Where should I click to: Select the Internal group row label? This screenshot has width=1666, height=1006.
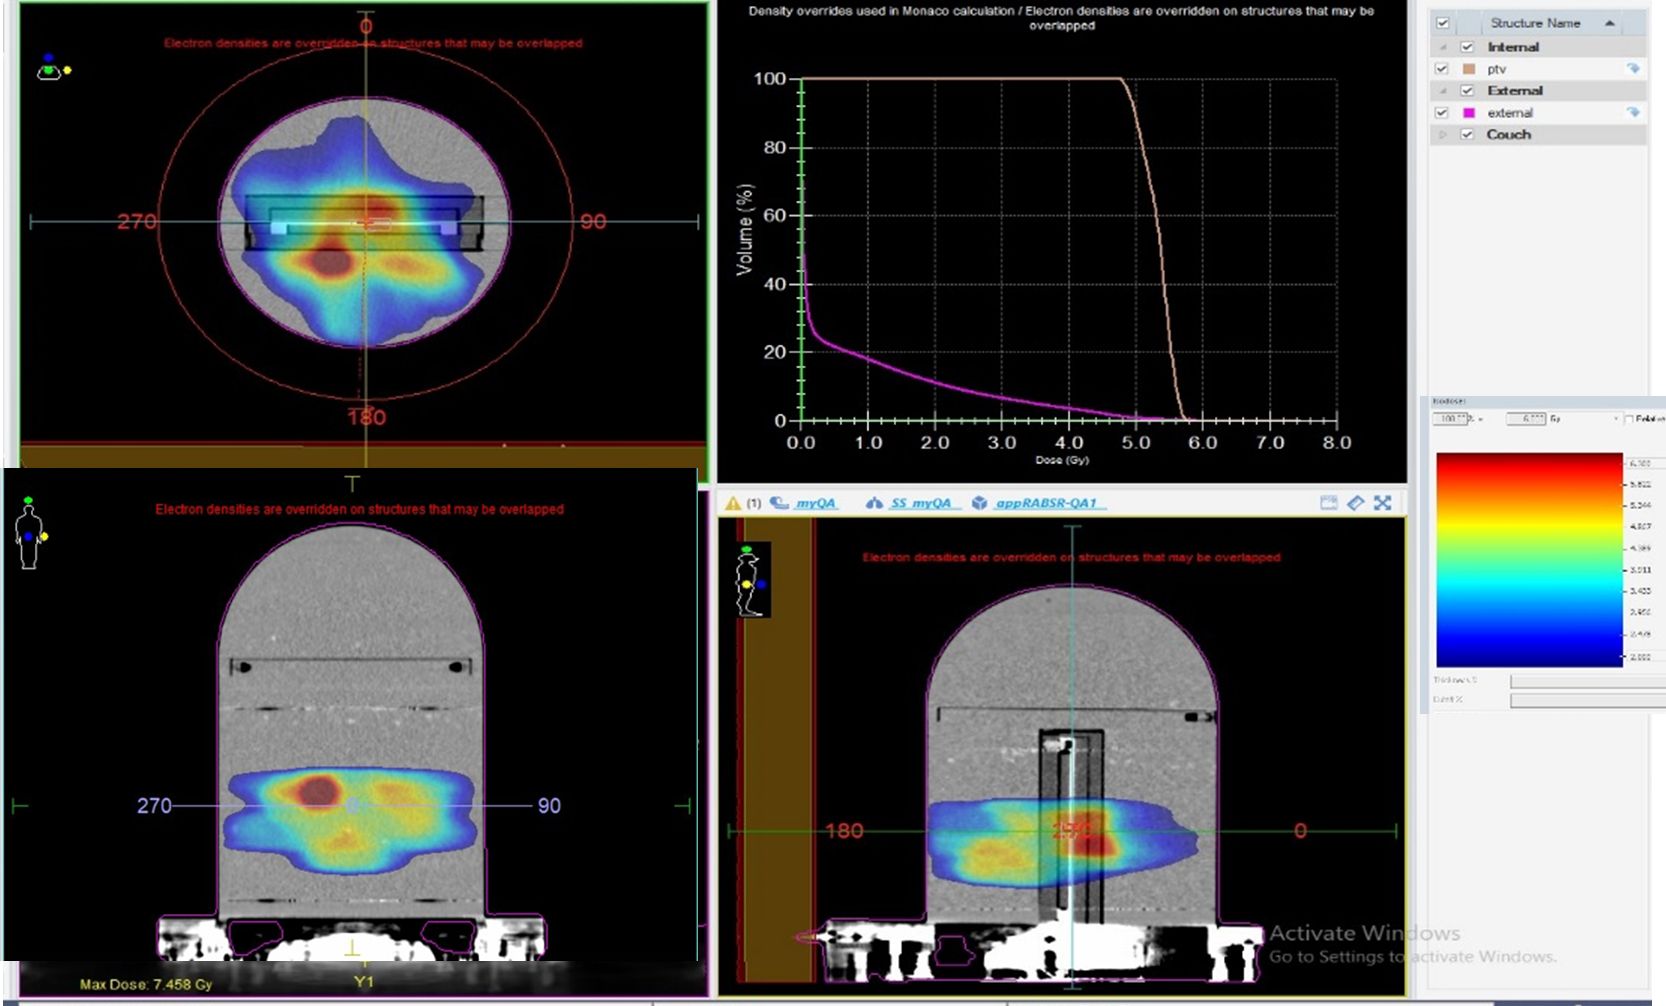coord(1513,47)
